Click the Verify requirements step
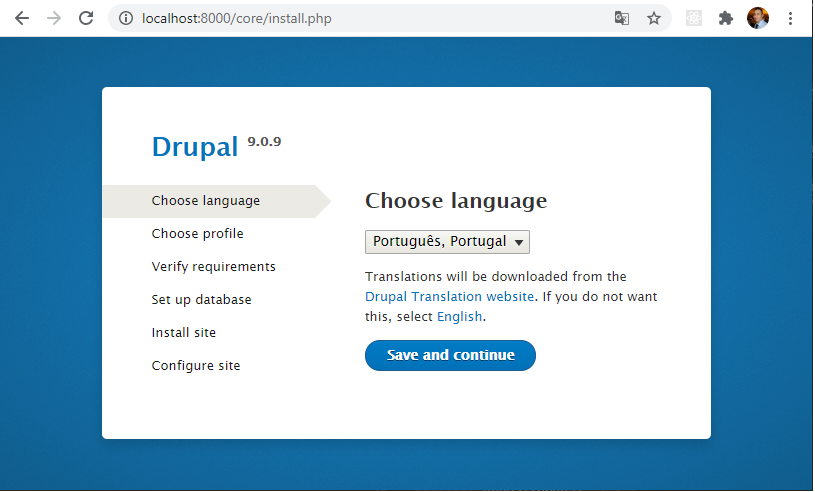The height and width of the screenshot is (492, 815). click(x=214, y=267)
